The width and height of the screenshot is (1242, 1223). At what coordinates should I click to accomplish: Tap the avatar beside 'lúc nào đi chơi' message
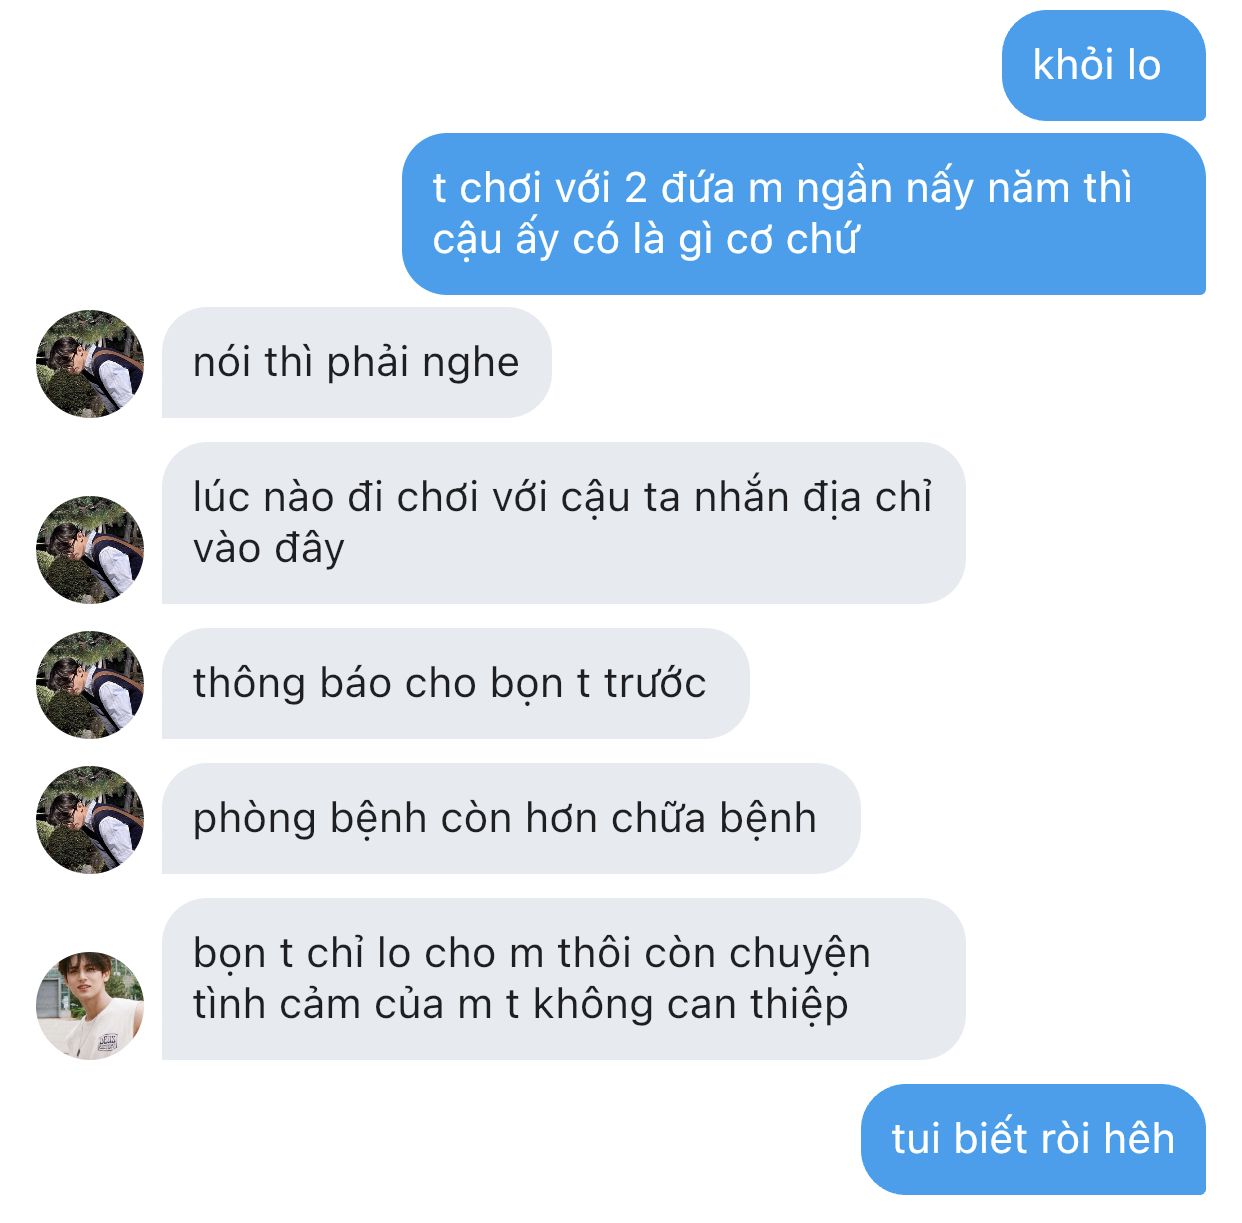[x=90, y=550]
